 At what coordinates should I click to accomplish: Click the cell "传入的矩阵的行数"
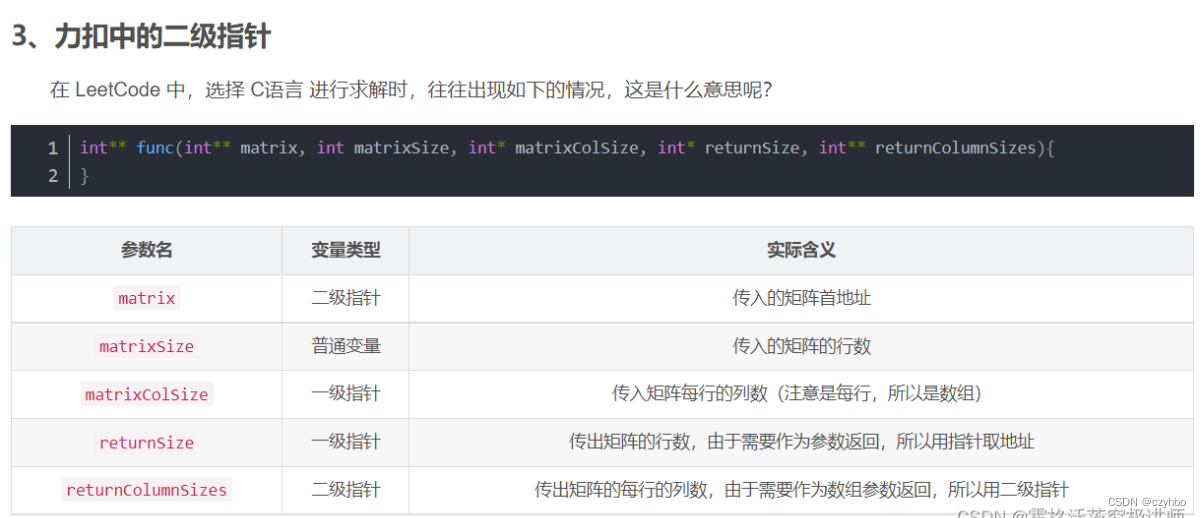(x=801, y=346)
